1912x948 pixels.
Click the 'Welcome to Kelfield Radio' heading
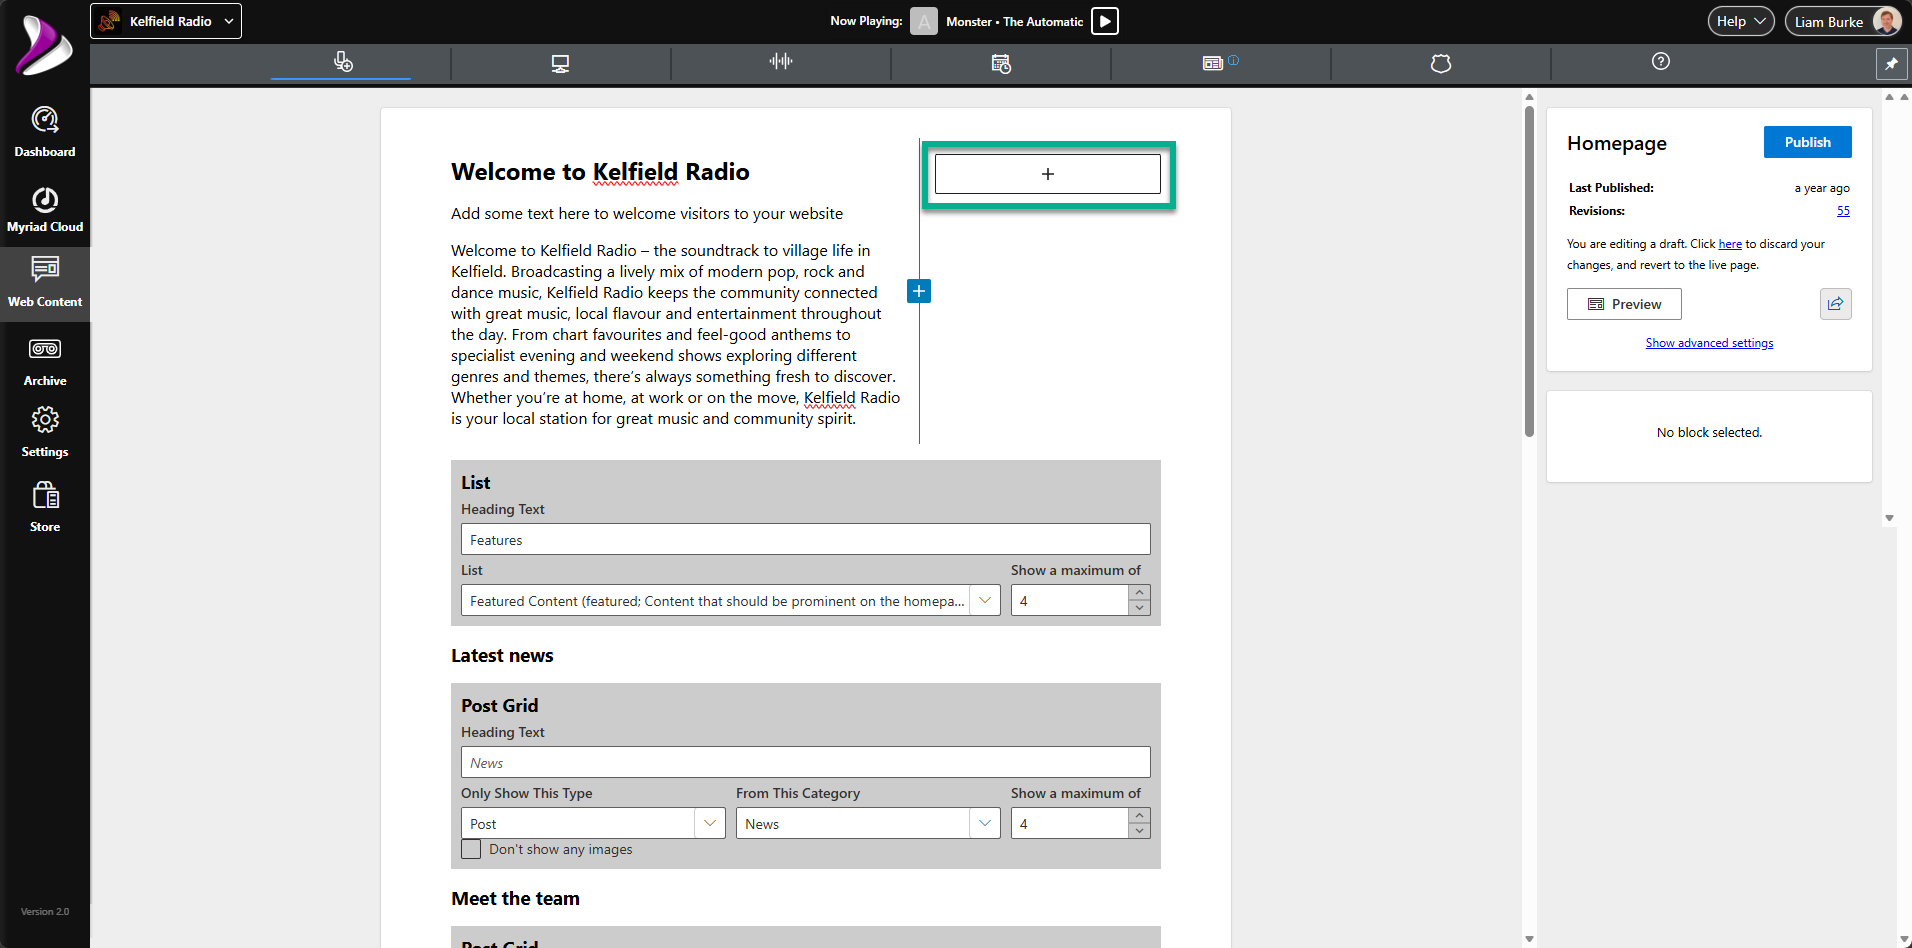[600, 172]
